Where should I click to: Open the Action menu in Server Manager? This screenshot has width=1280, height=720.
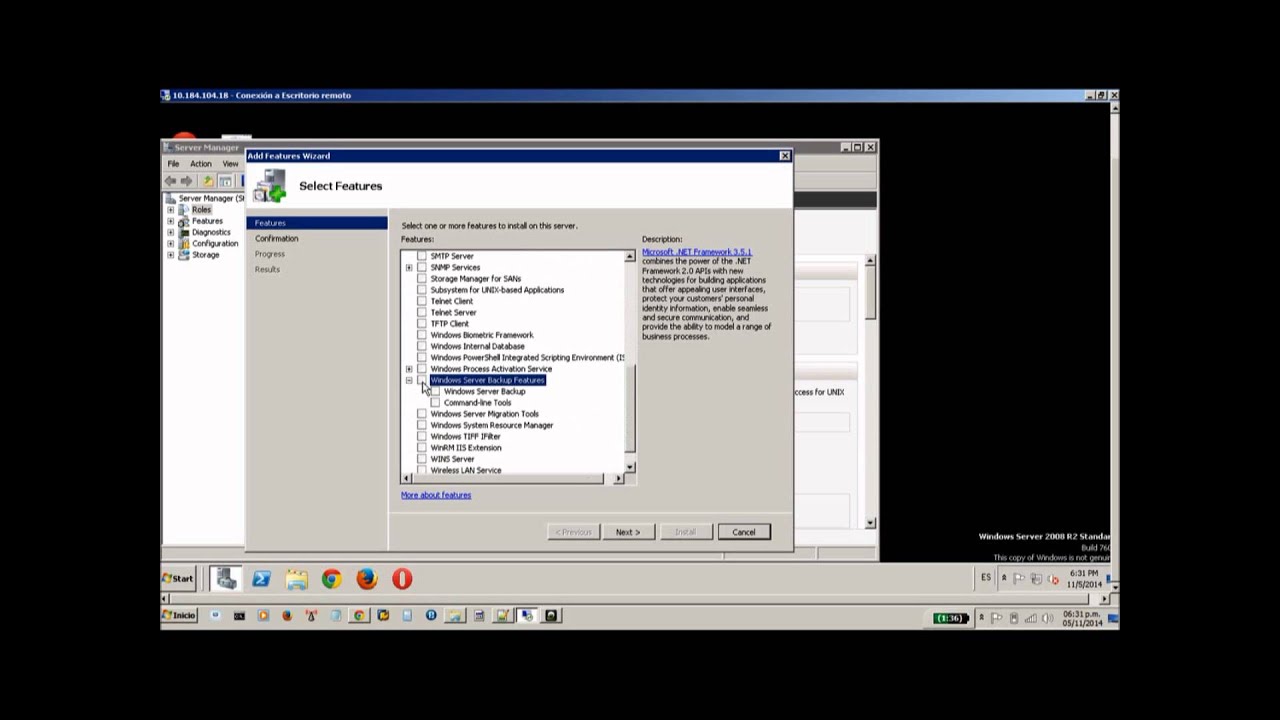(201, 164)
